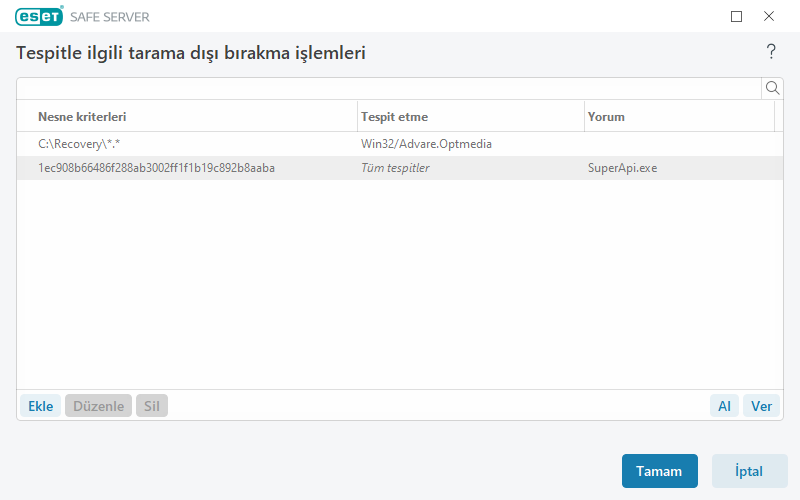
Task: Click the Sil button
Action: point(152,406)
